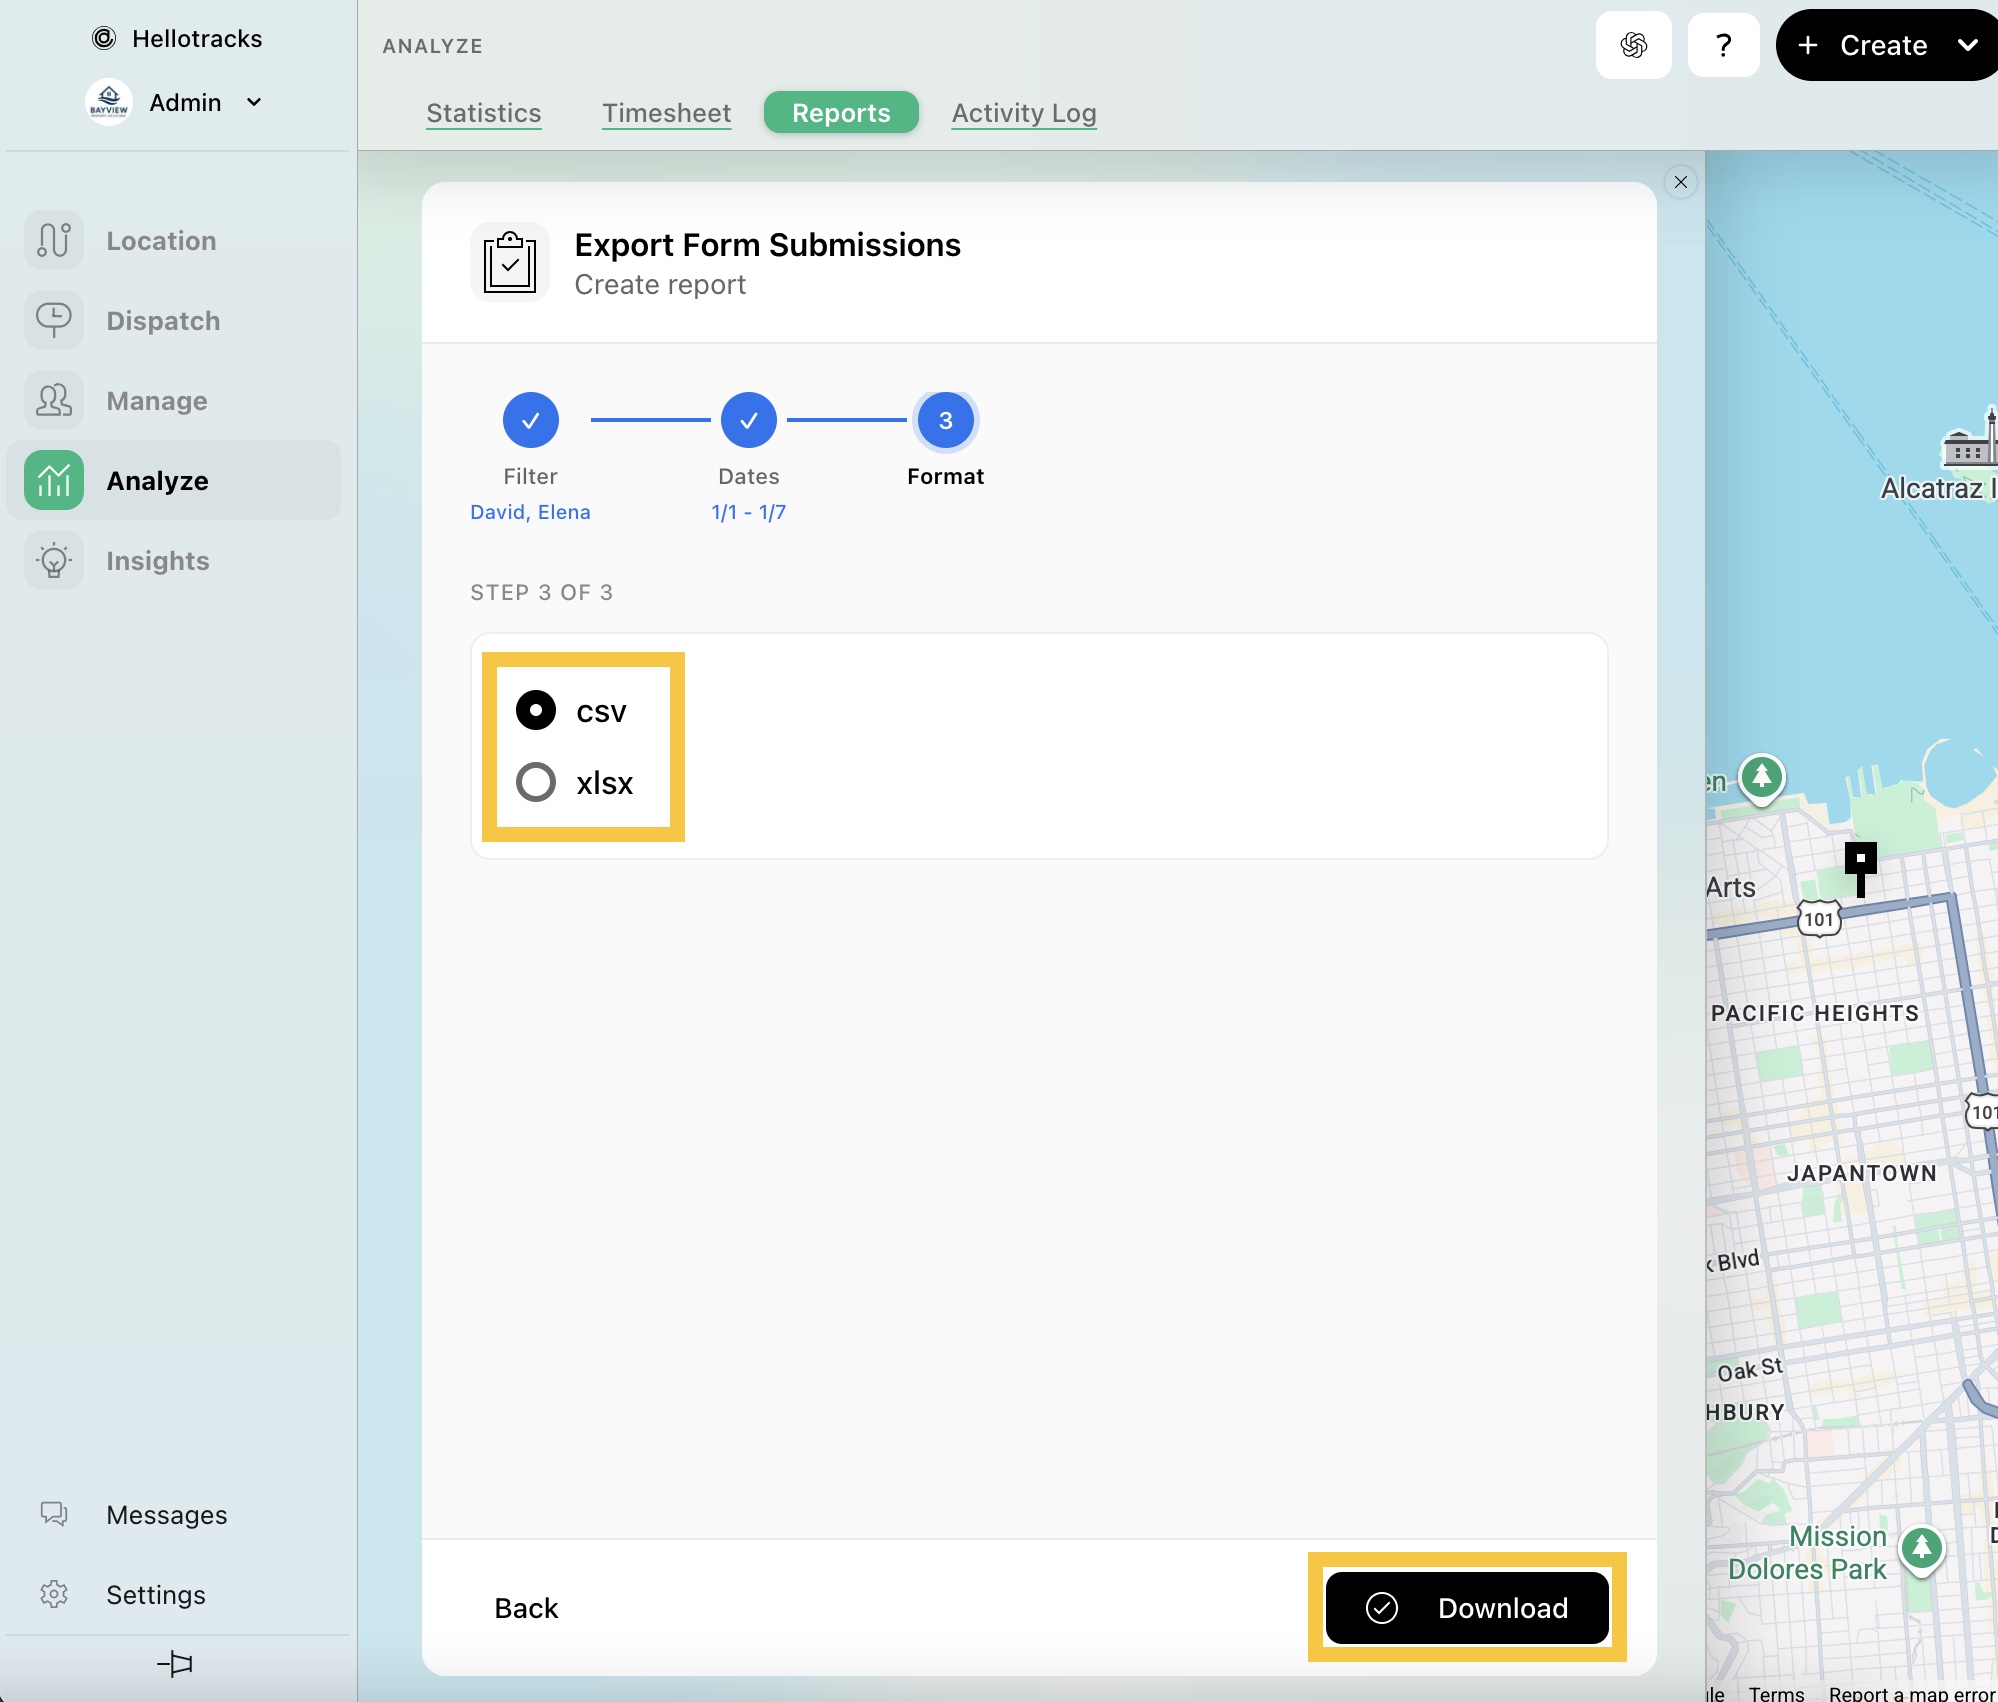This screenshot has width=1998, height=1702.
Task: Open Settings gear icon
Action: pos(54,1594)
